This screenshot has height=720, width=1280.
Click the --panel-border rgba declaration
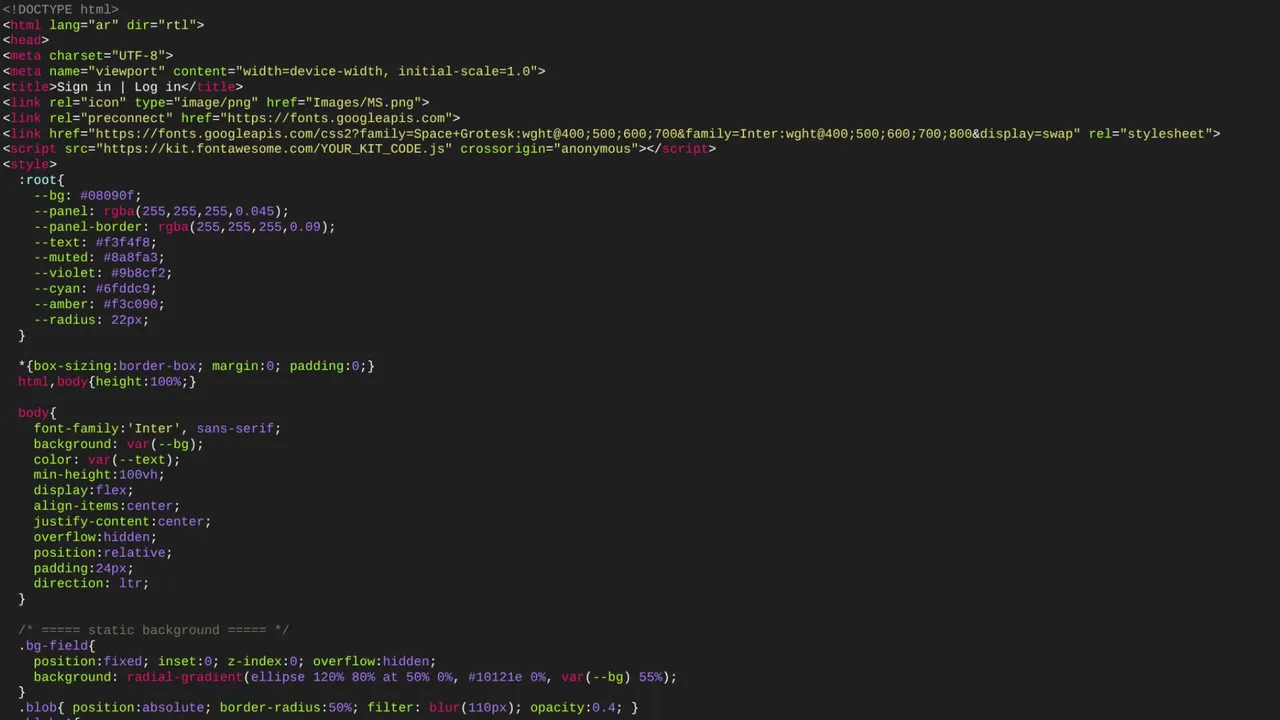[x=184, y=227]
